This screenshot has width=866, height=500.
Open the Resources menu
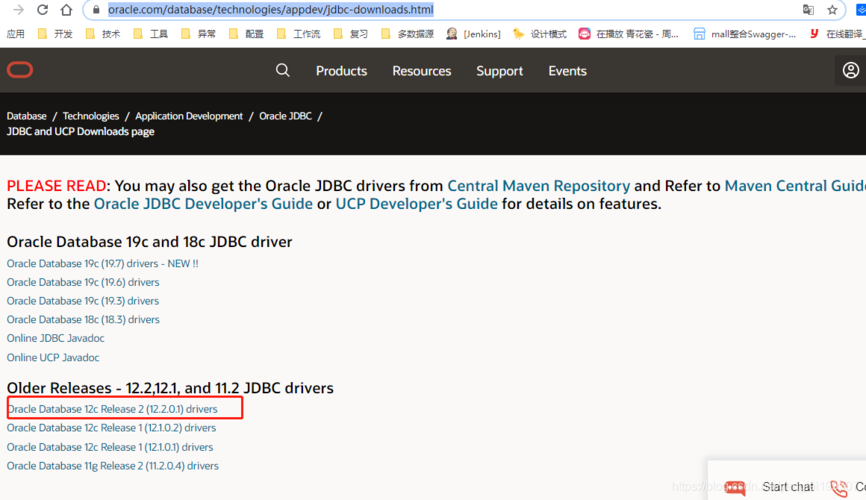coord(421,71)
